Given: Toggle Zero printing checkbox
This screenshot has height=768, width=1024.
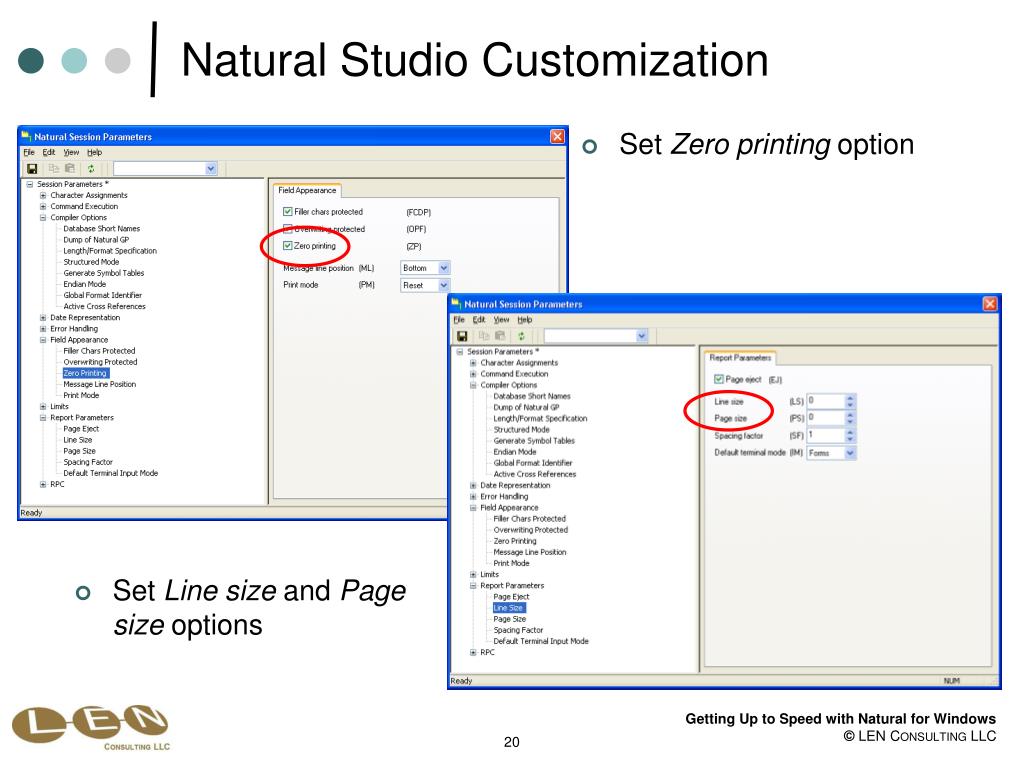Looking at the screenshot, I should click(287, 246).
